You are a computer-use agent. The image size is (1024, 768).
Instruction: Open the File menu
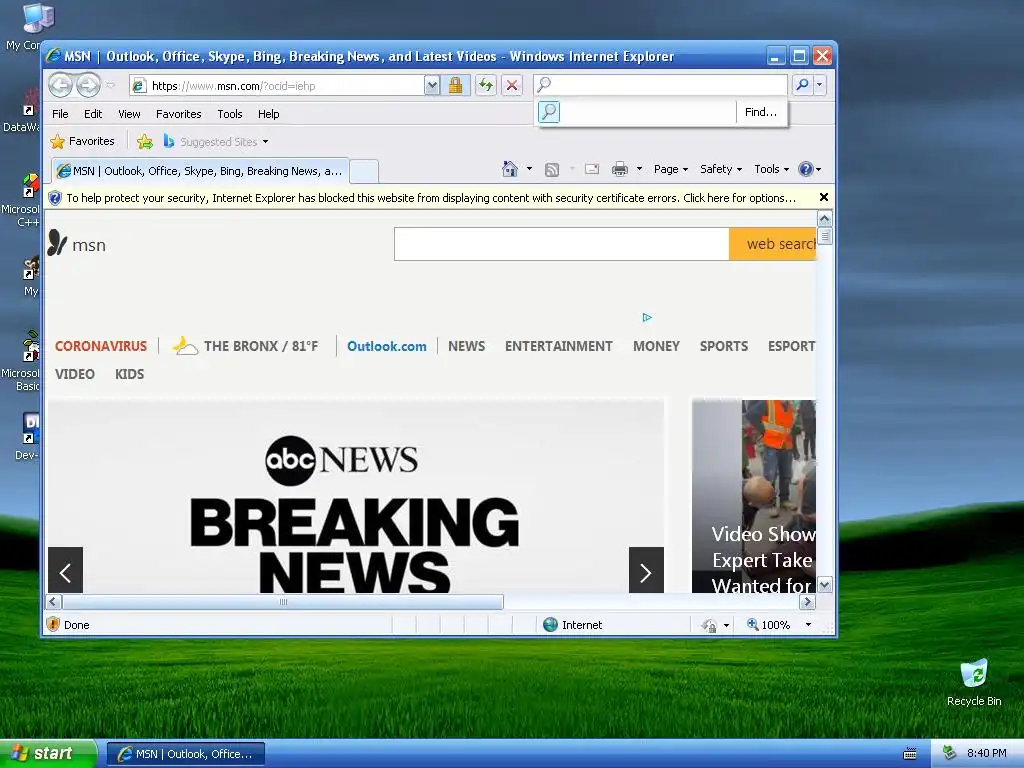tap(60, 114)
